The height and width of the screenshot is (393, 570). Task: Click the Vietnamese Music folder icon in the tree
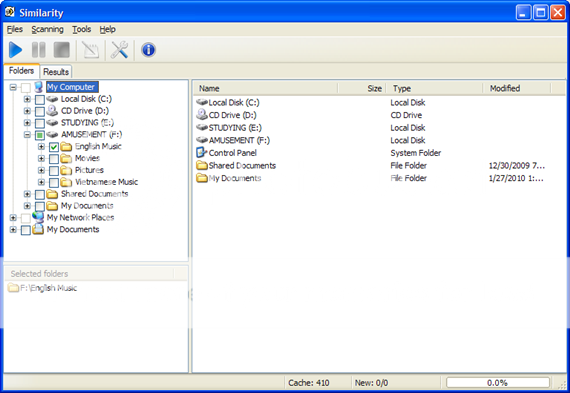point(66,182)
